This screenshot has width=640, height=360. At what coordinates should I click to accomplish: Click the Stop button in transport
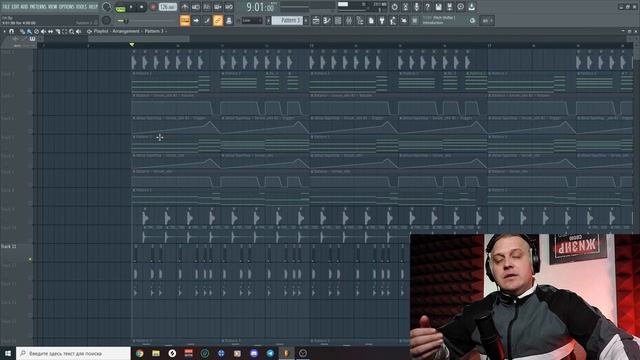point(142,7)
